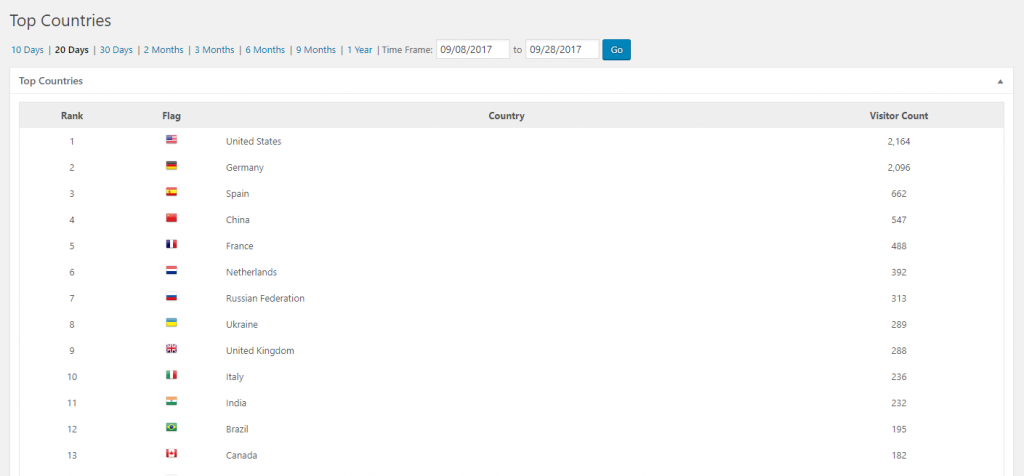Click the visitor count 2,096

coord(899,167)
